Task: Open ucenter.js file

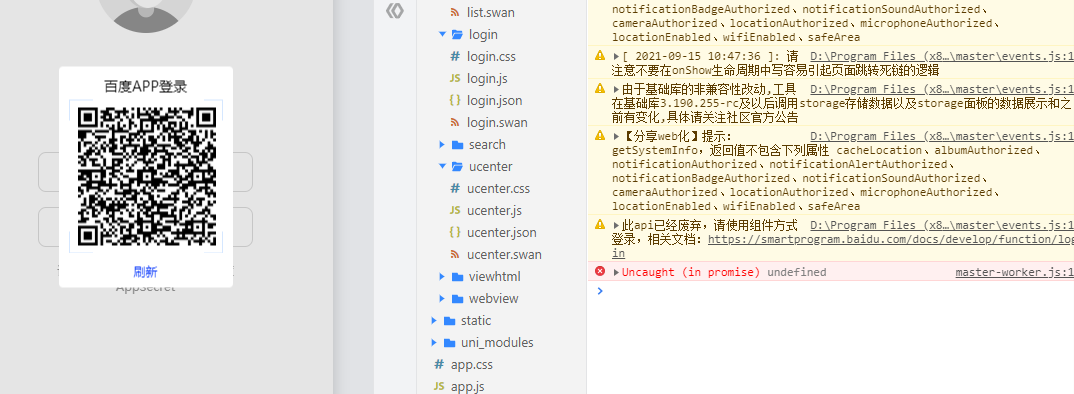Action: [495, 210]
